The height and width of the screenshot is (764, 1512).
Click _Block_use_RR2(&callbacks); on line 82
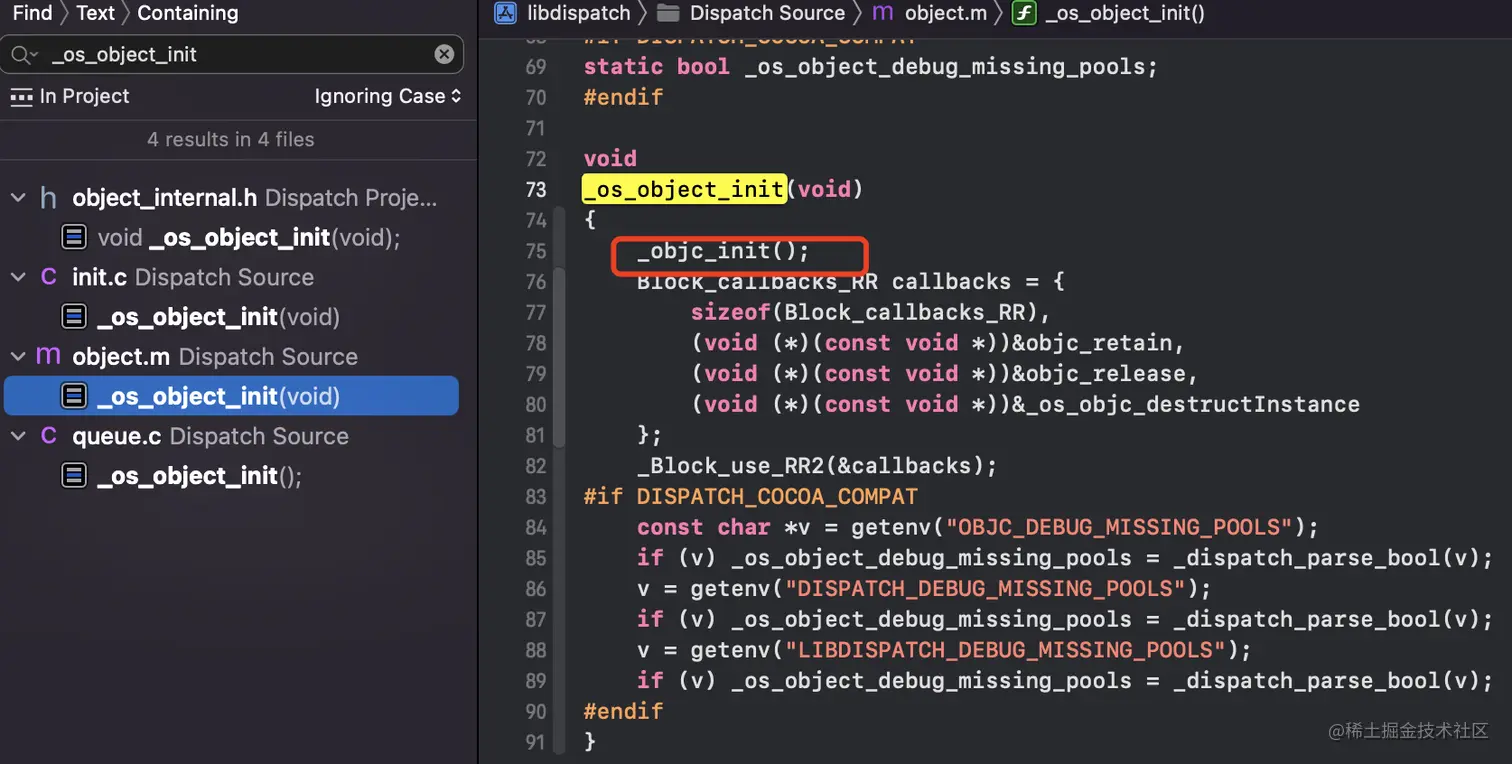[818, 465]
